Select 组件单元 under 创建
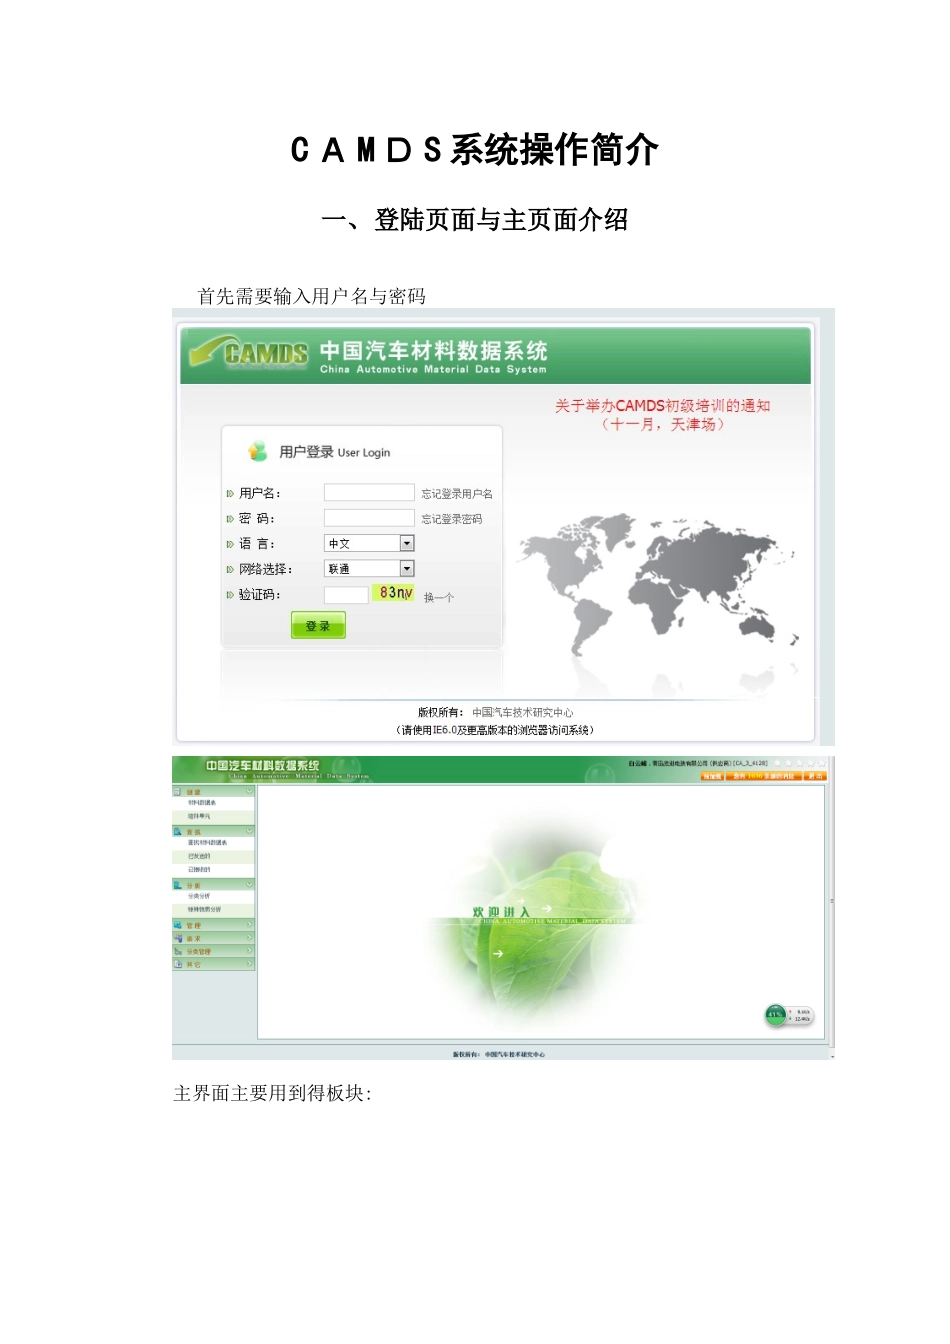Viewport: 950px width, 1344px height. coord(199,816)
